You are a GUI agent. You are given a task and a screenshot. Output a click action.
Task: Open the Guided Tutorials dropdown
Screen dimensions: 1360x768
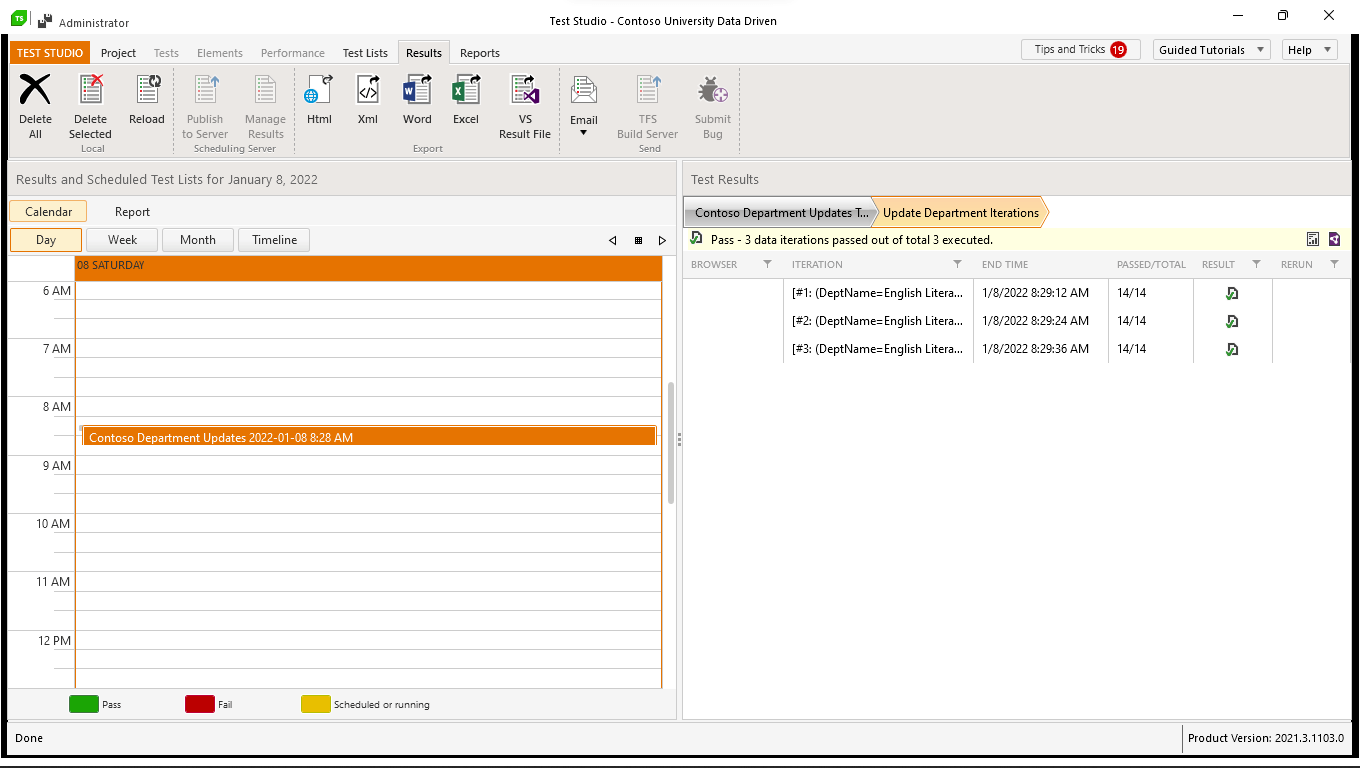[1211, 49]
